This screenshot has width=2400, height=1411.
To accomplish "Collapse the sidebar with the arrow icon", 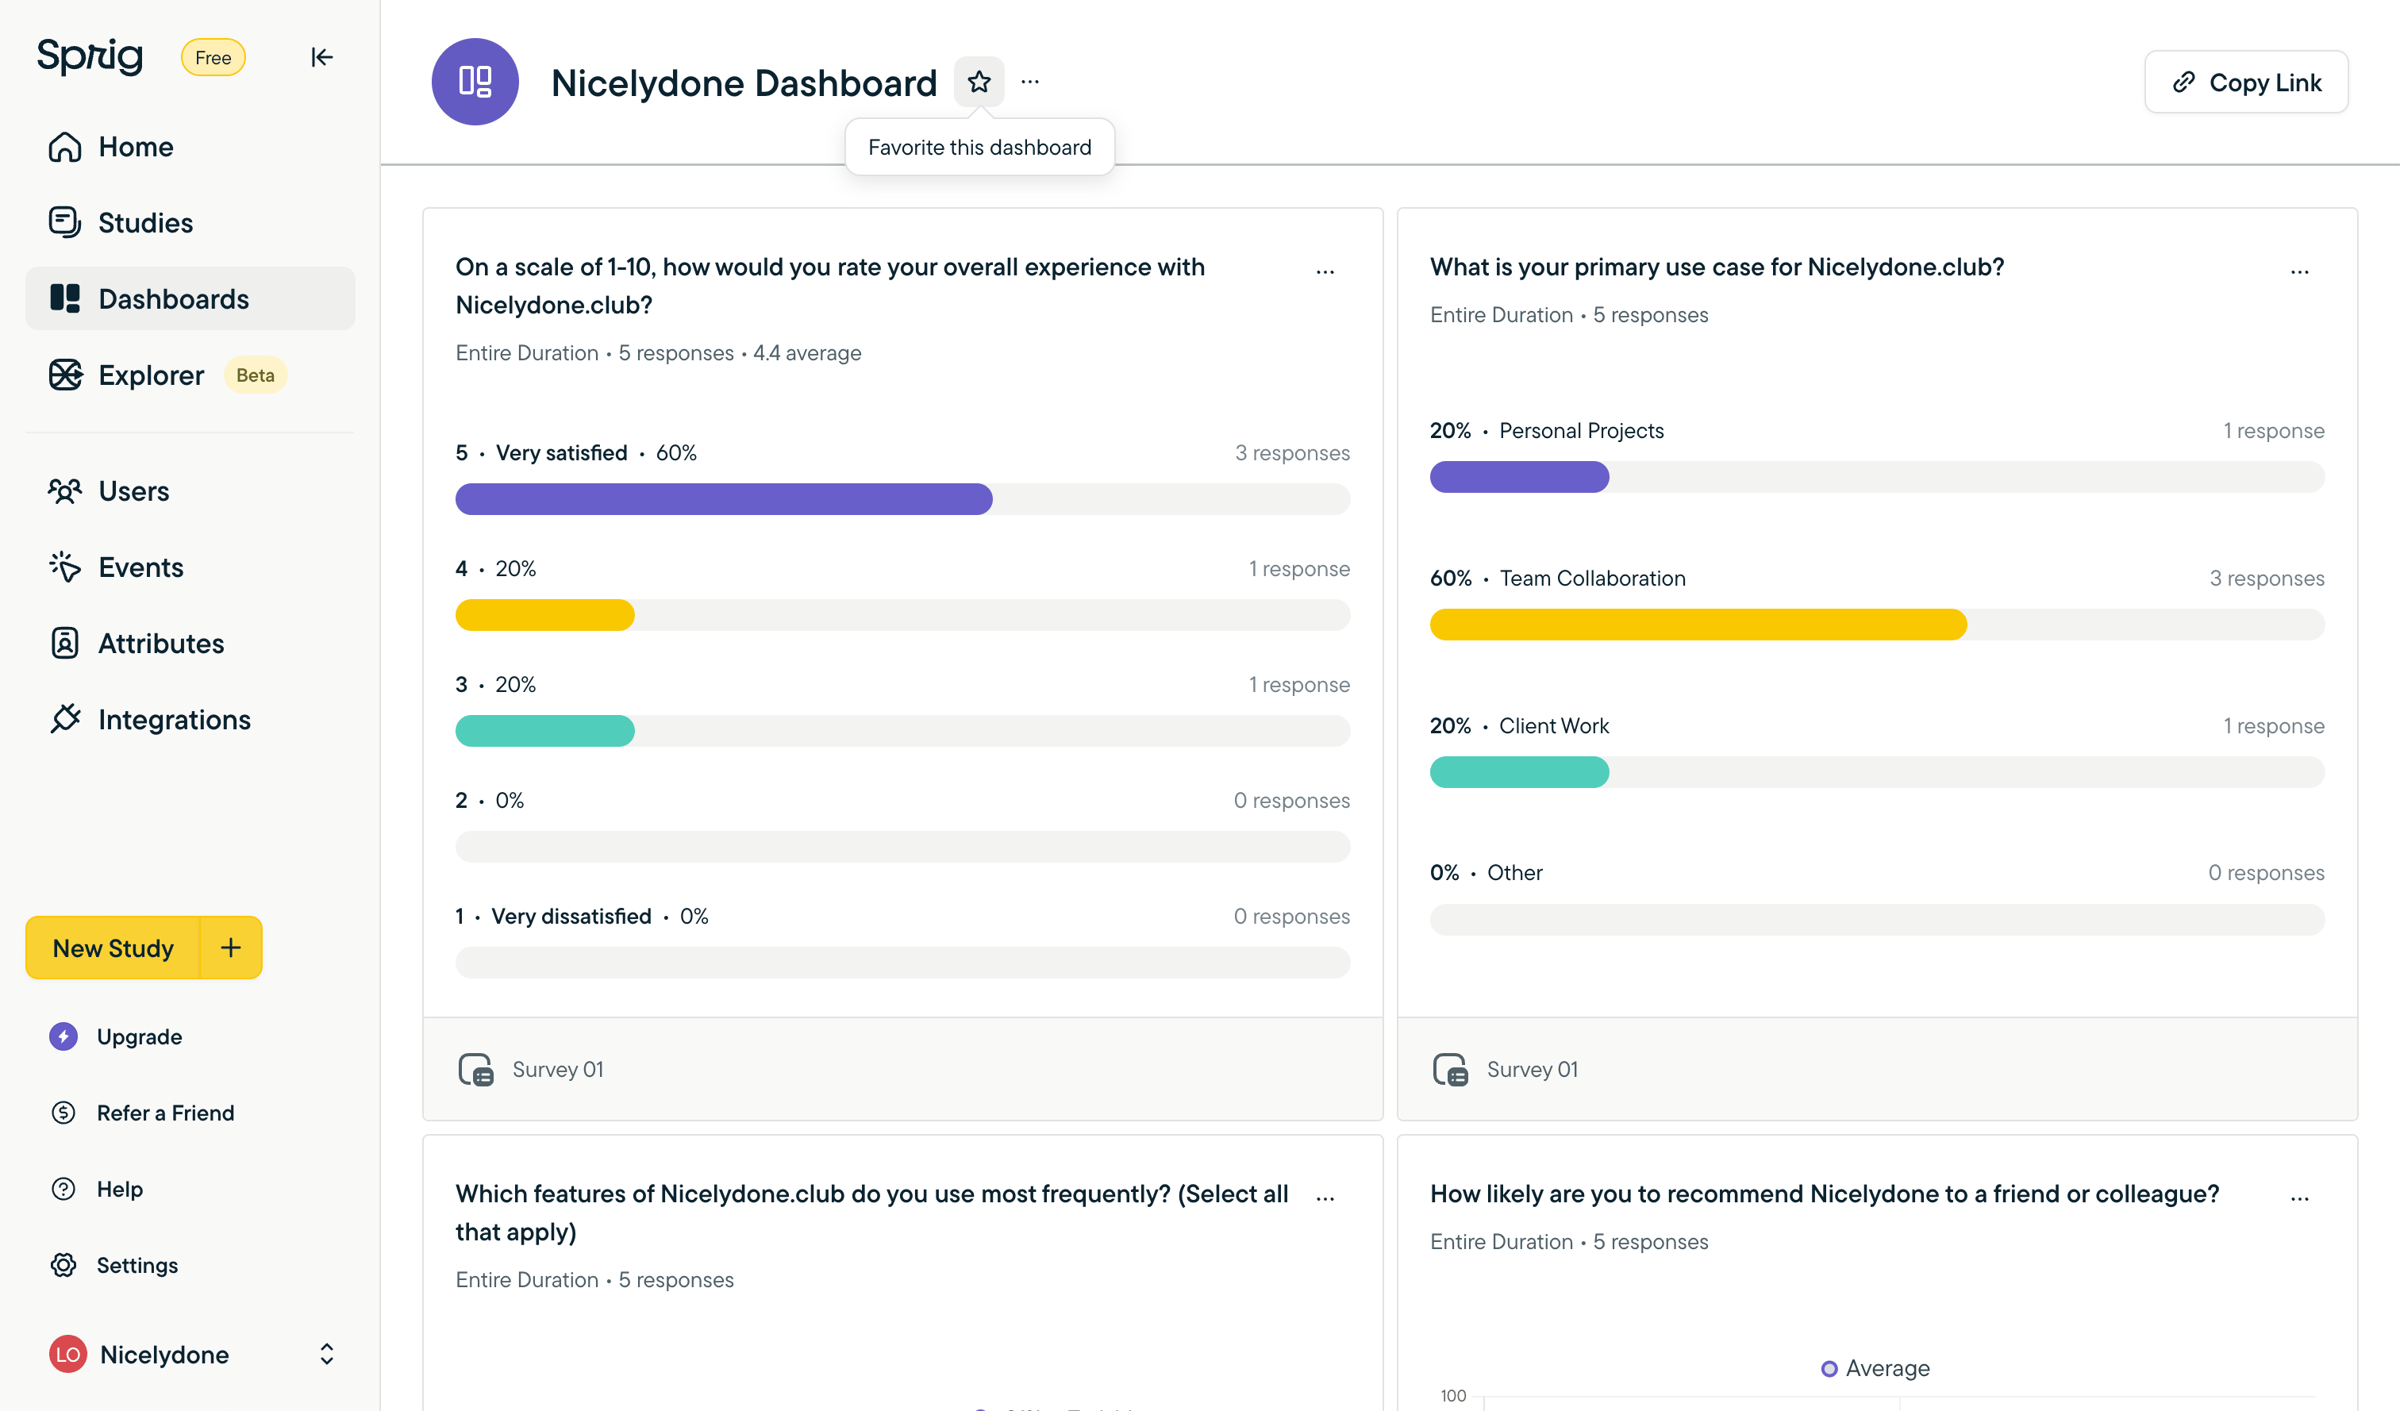I will (x=321, y=57).
